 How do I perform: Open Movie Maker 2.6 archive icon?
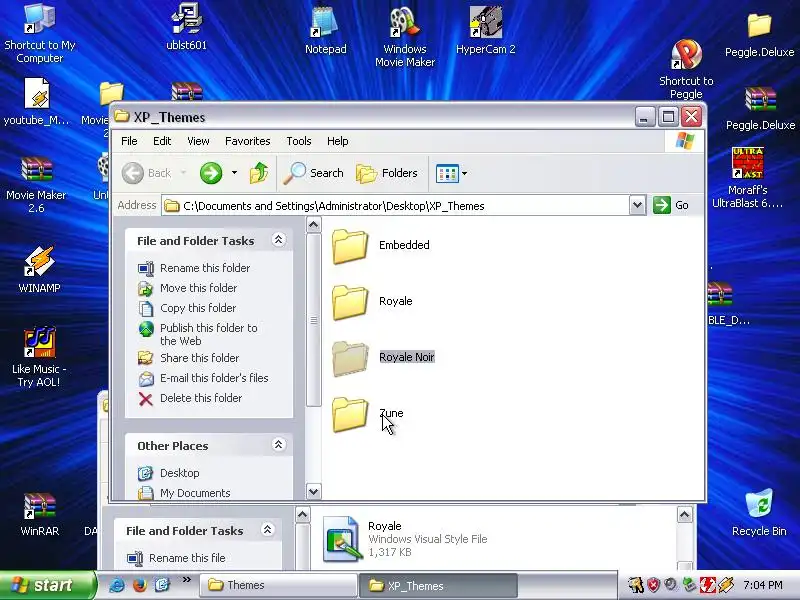tap(36, 185)
